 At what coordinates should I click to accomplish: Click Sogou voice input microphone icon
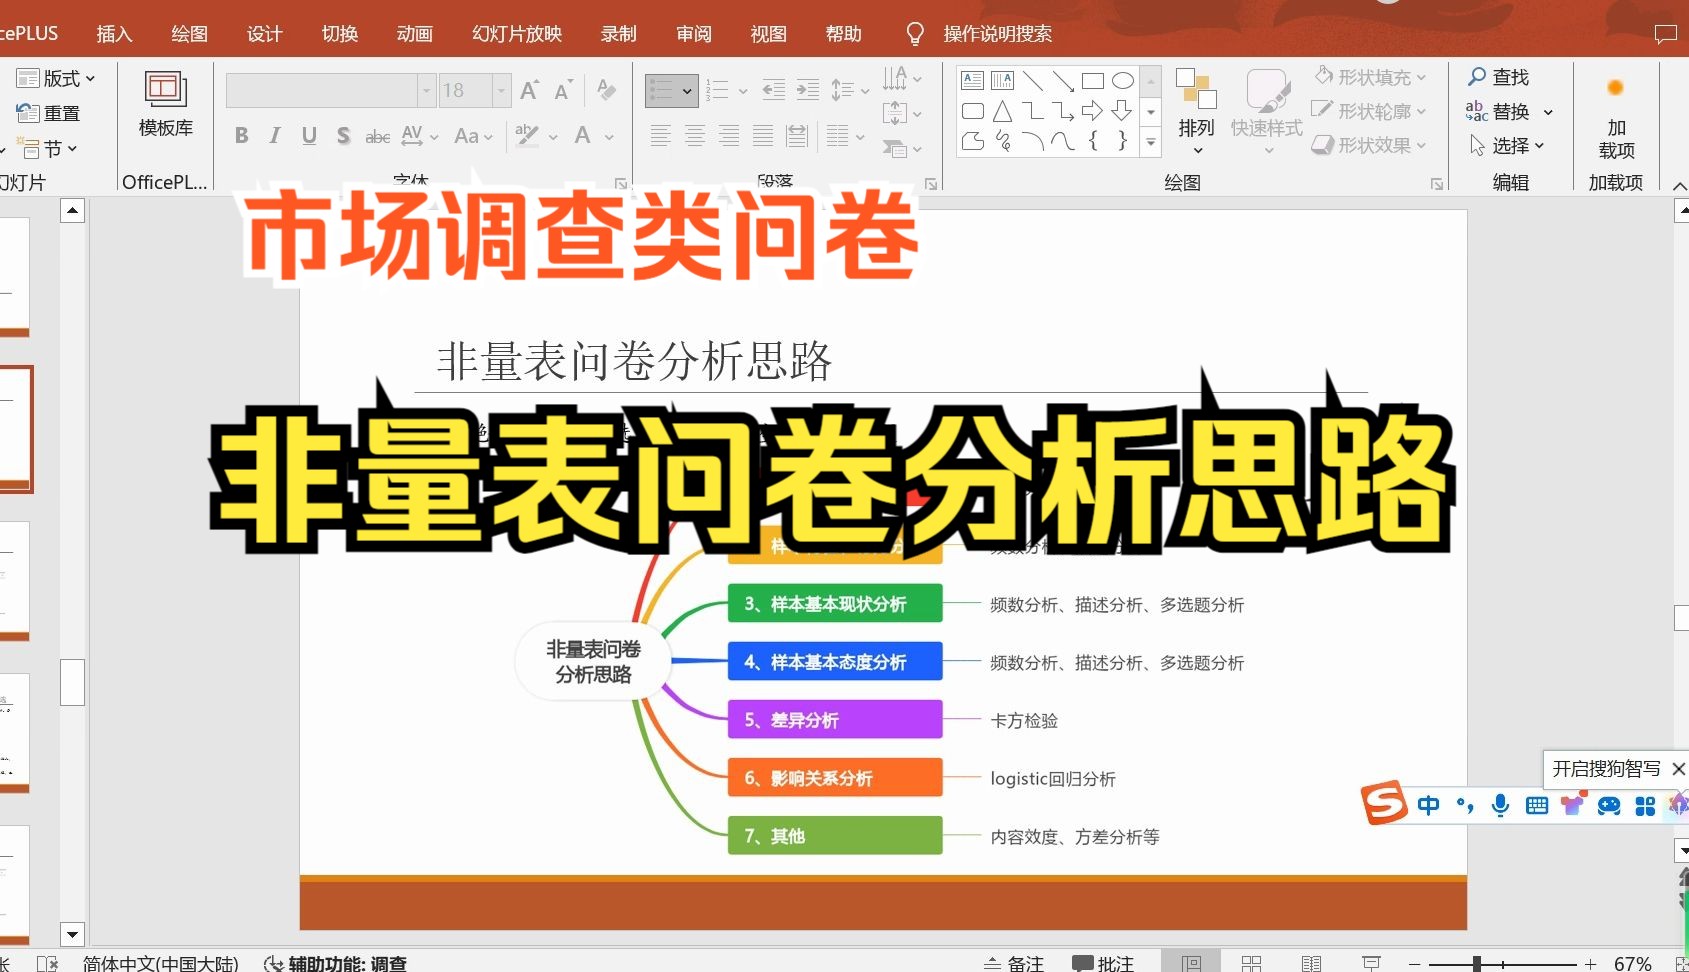click(x=1499, y=805)
